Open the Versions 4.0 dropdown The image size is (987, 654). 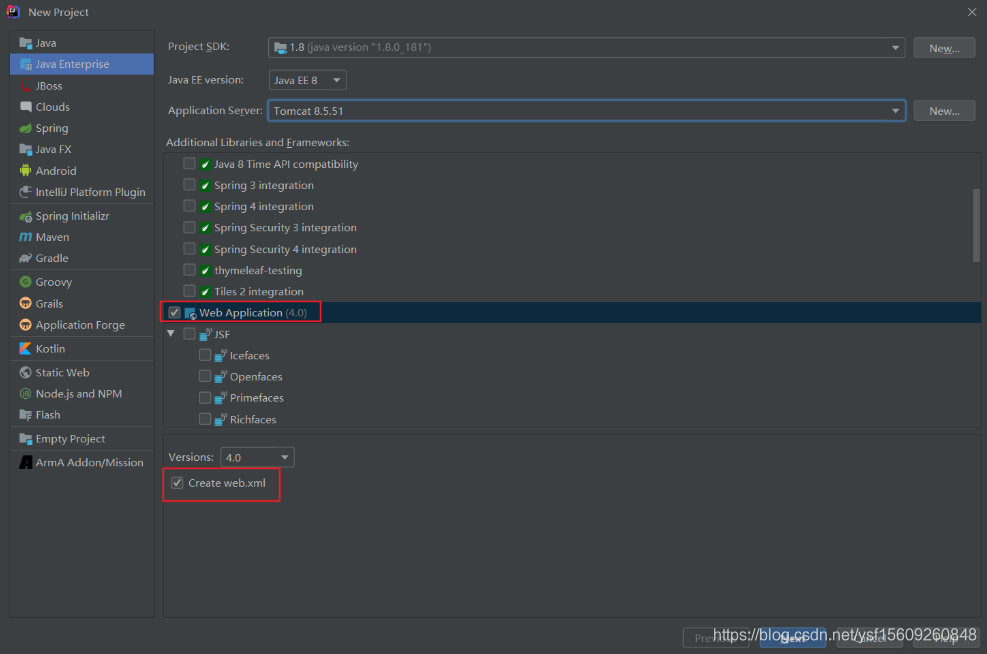tap(257, 458)
